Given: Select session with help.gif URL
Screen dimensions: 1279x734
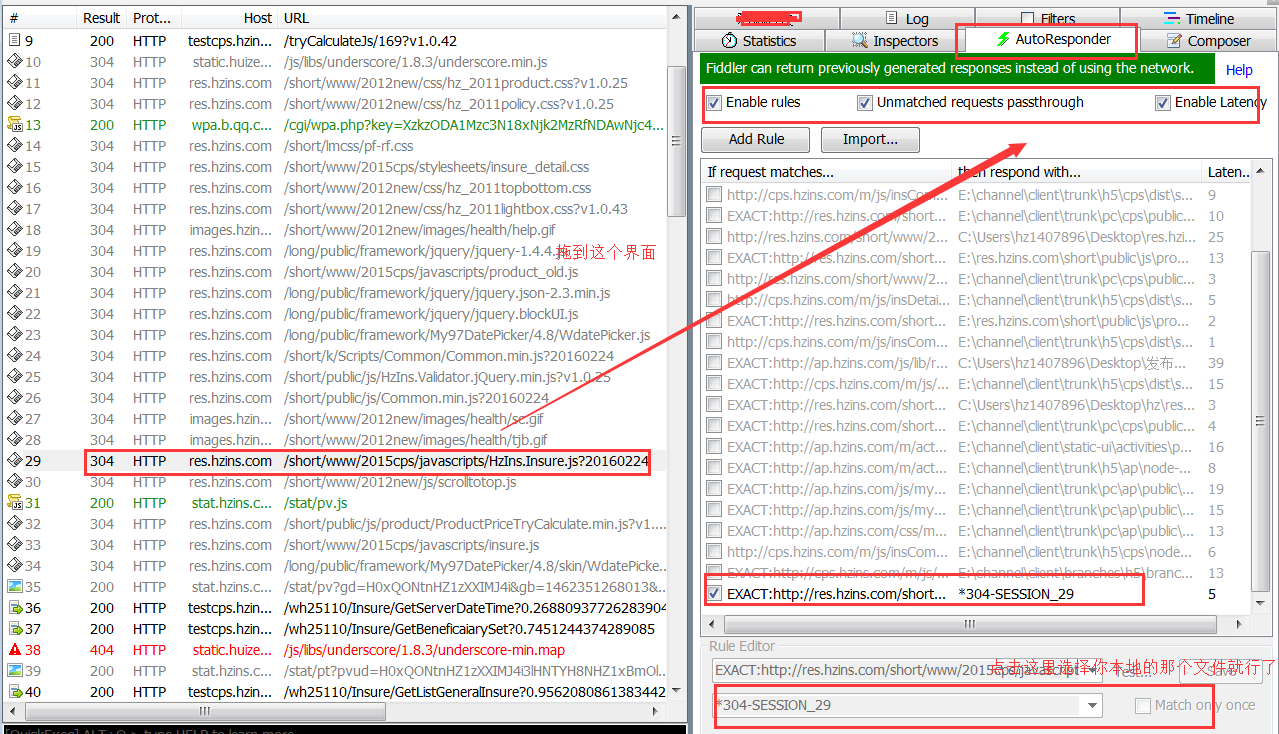Looking at the screenshot, I should 335,230.
